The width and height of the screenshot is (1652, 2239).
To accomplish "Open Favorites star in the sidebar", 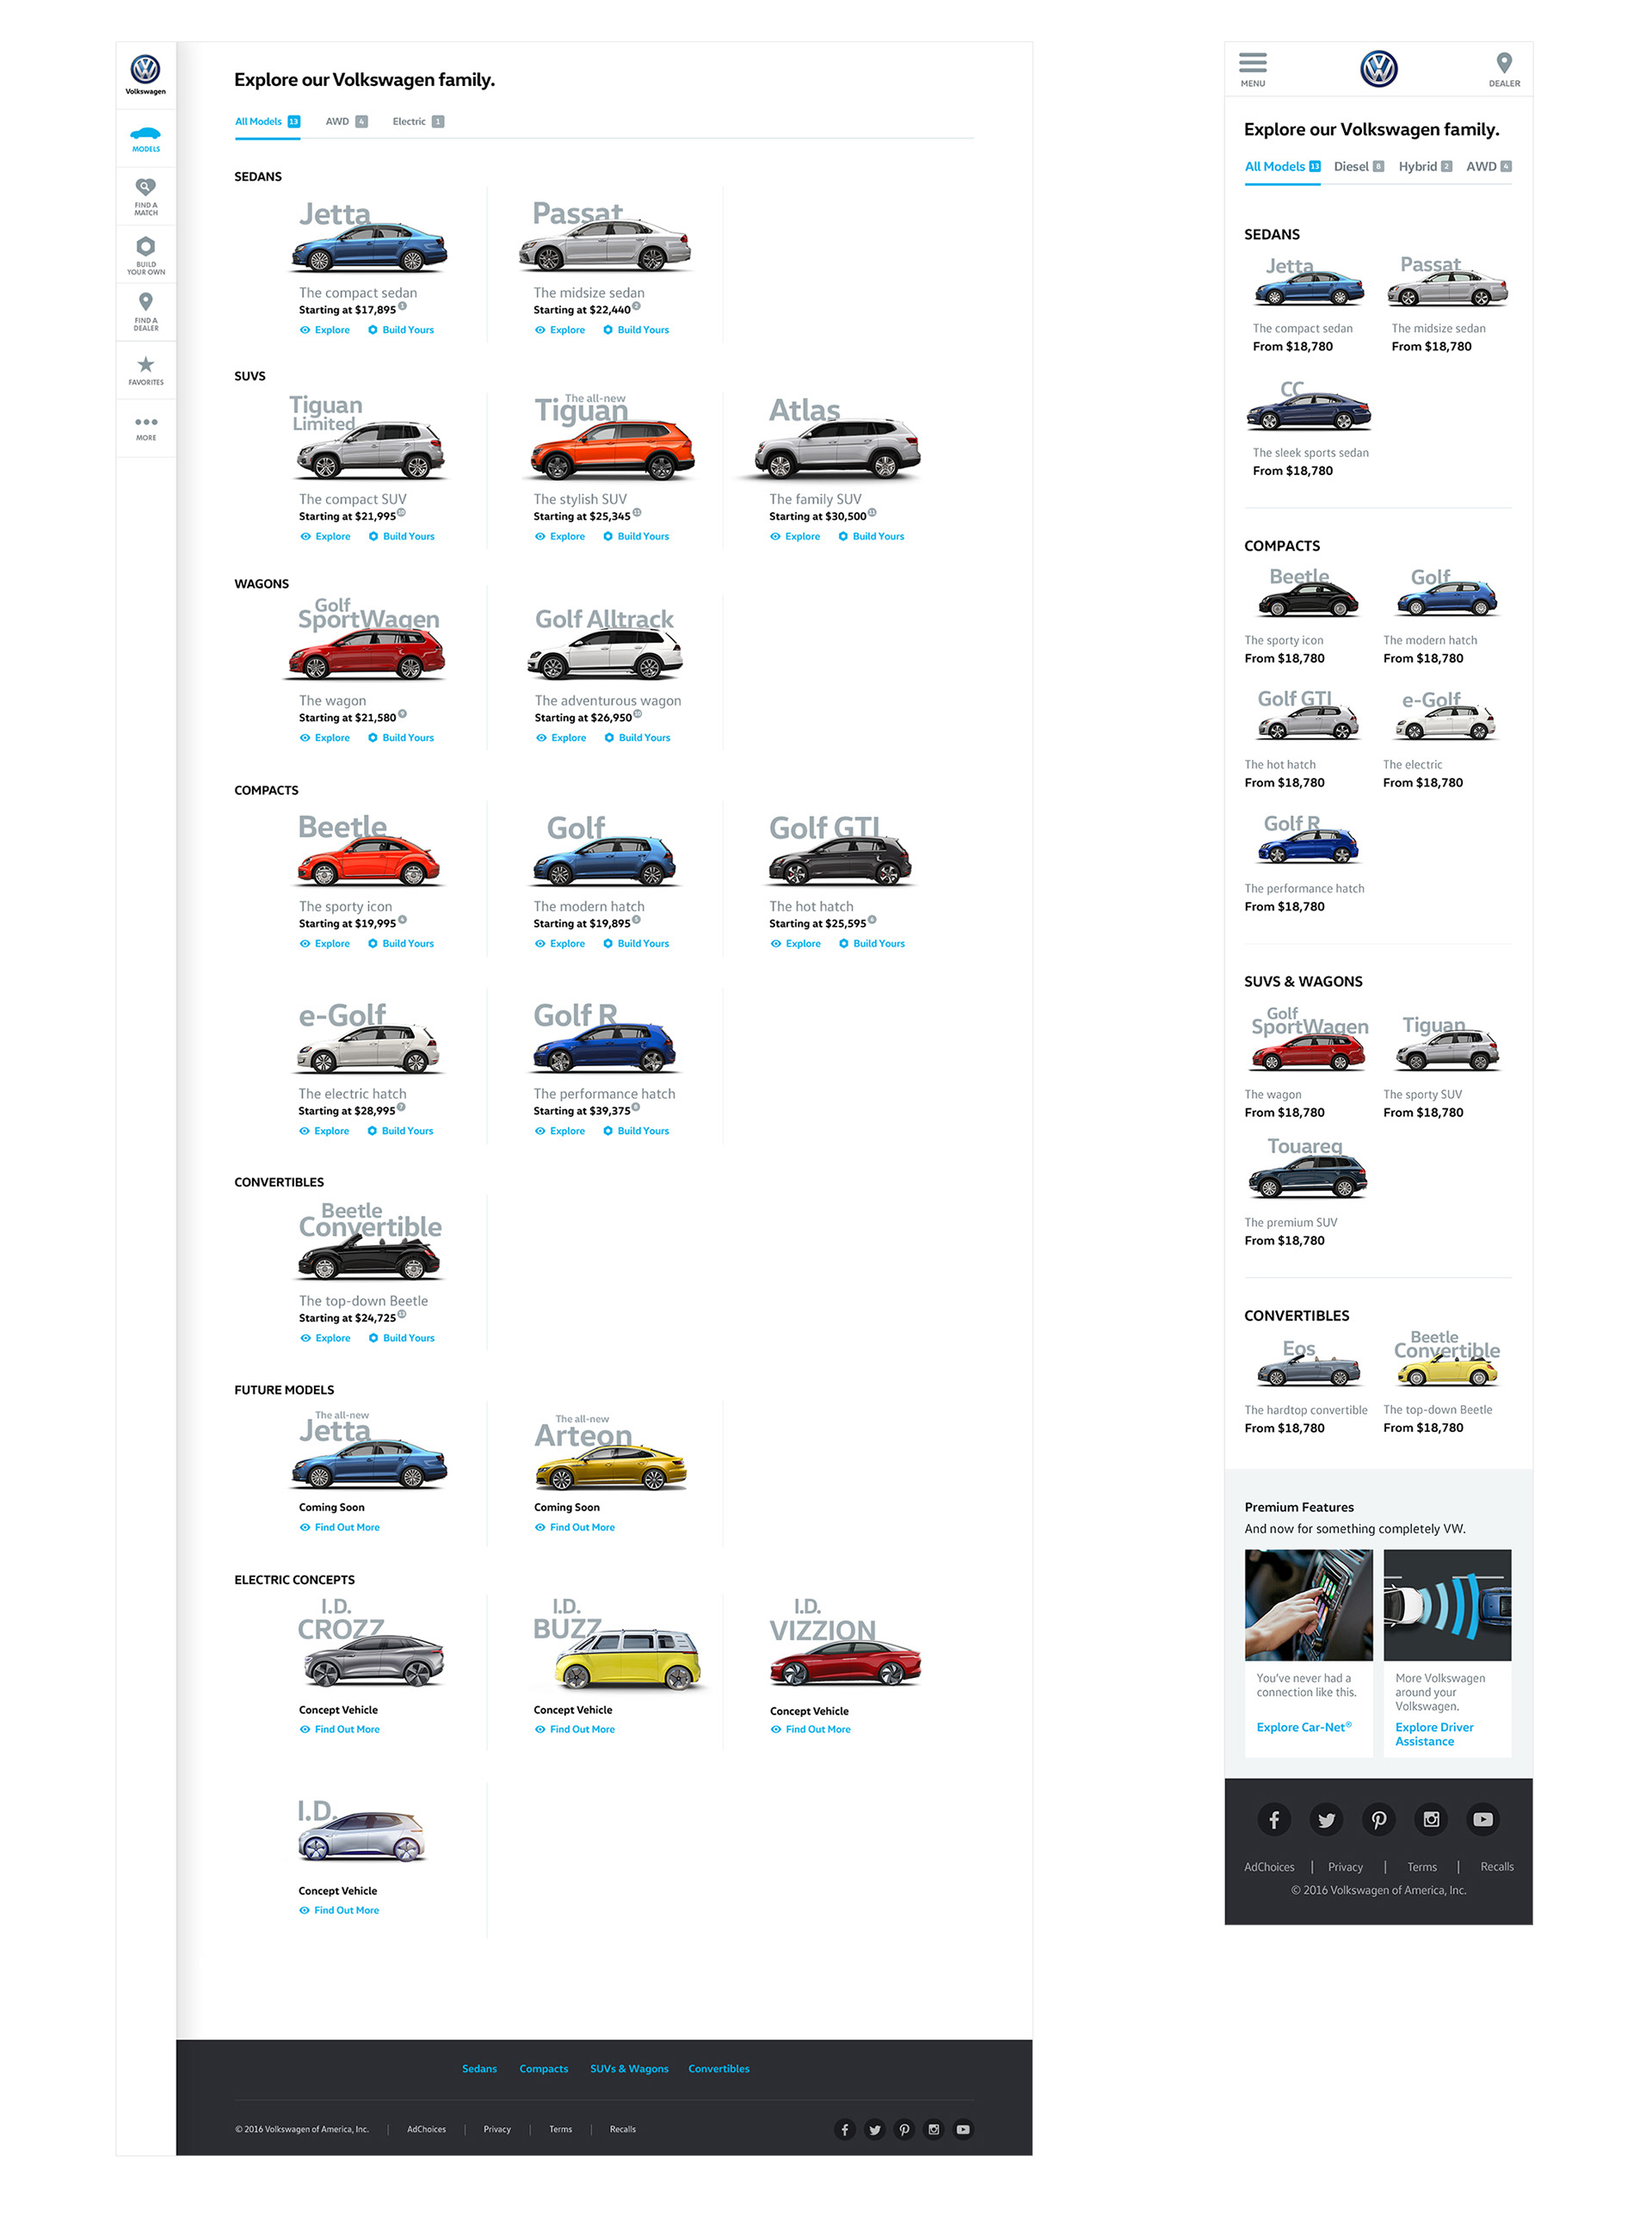I will [146, 370].
